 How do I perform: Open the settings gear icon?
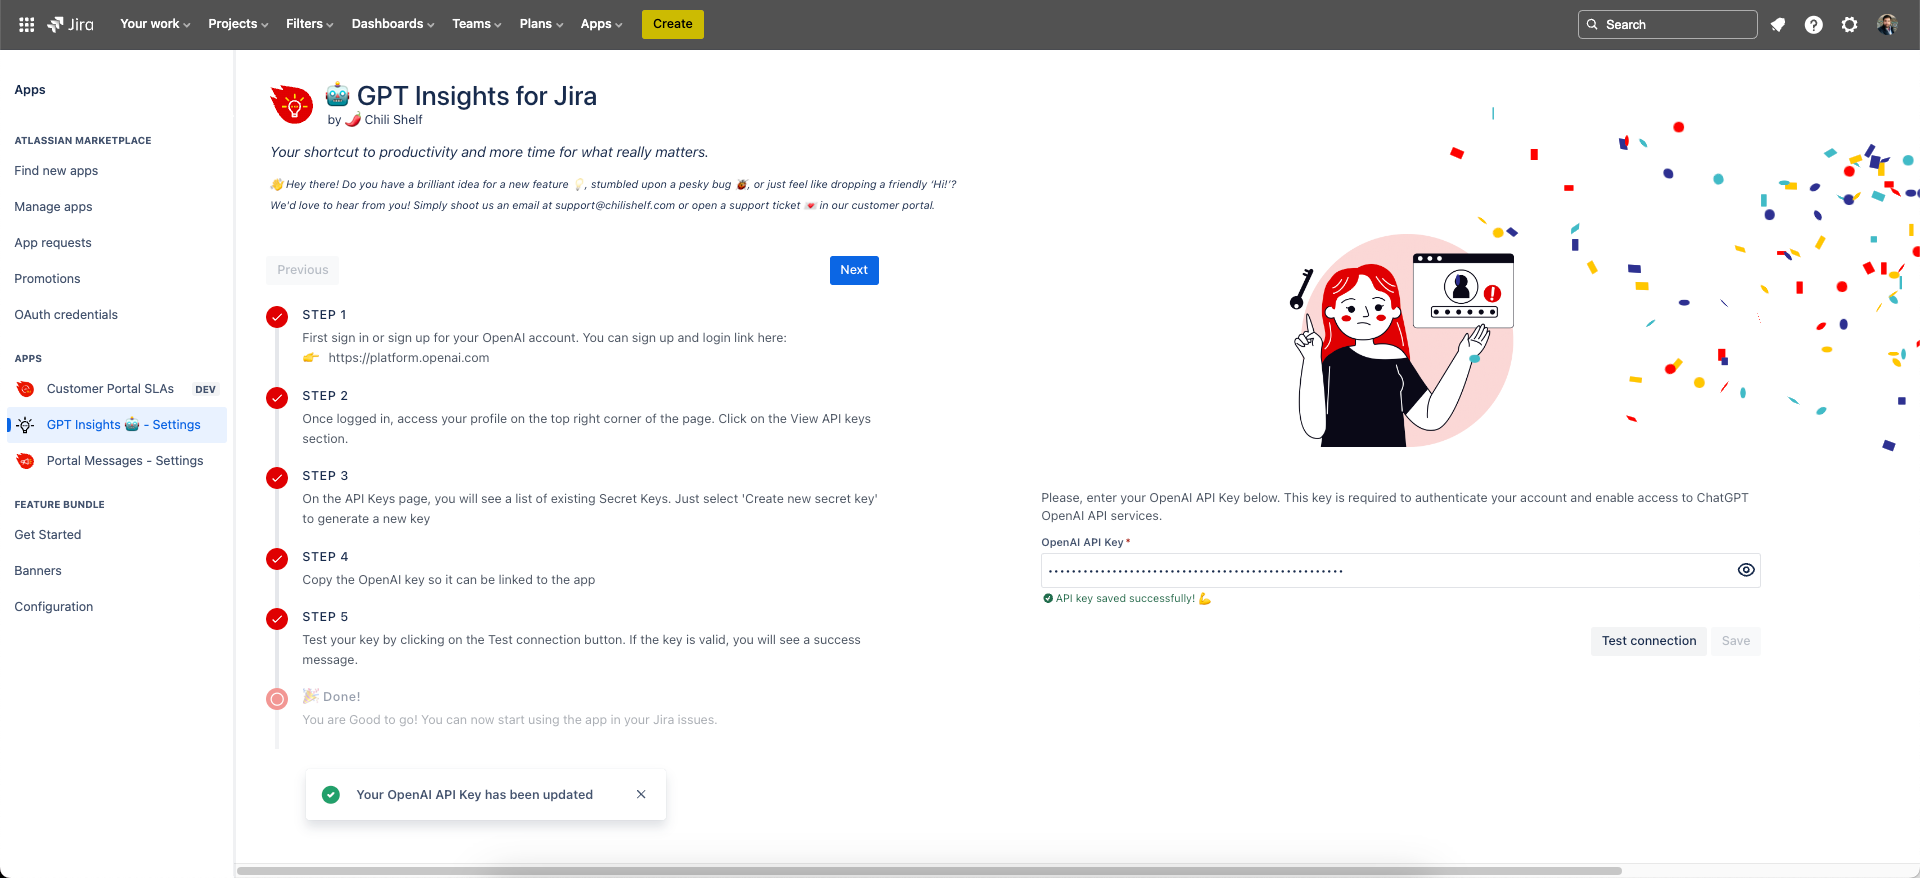click(1849, 25)
